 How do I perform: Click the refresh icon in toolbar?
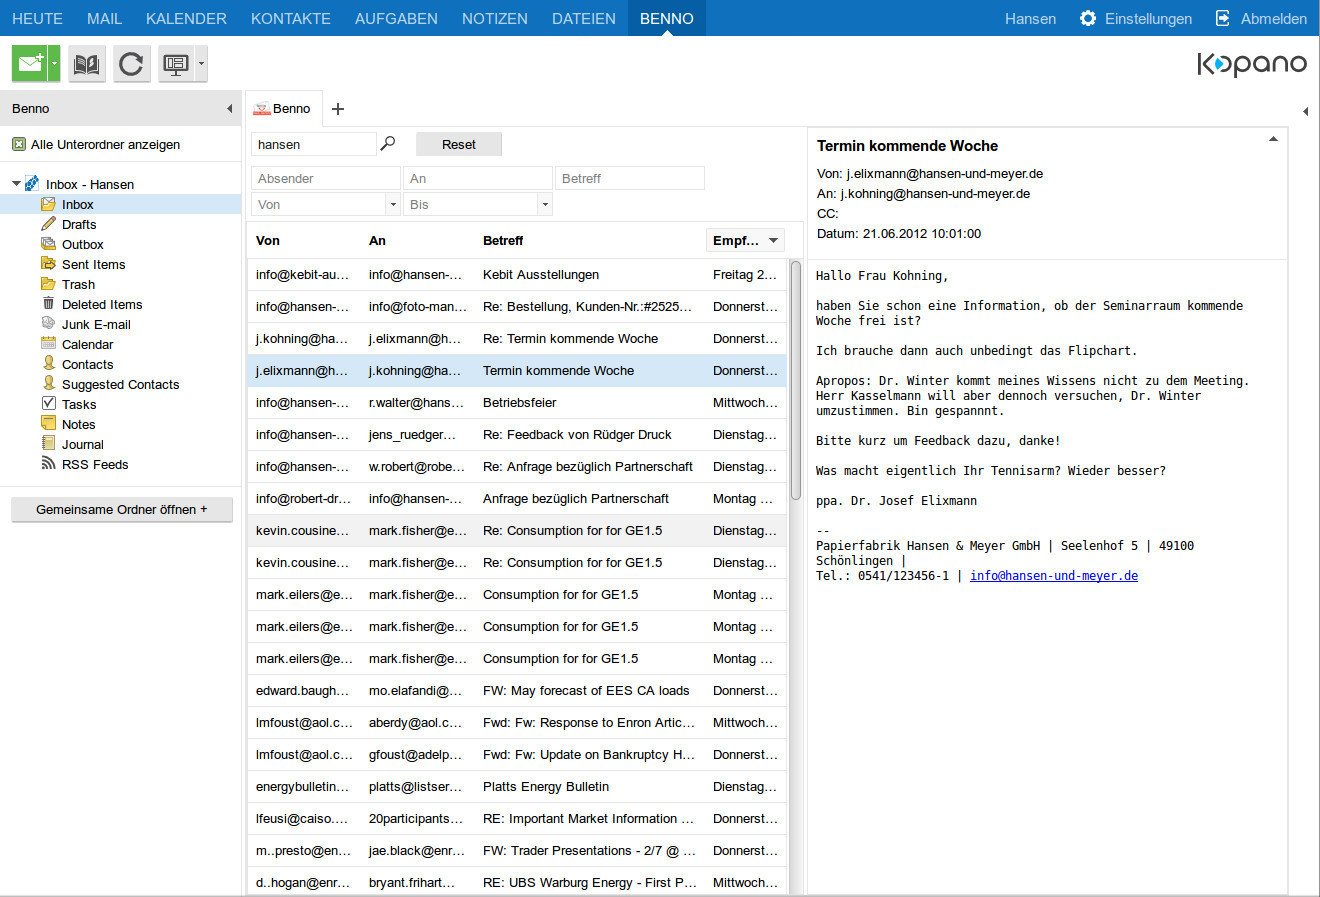pos(131,64)
